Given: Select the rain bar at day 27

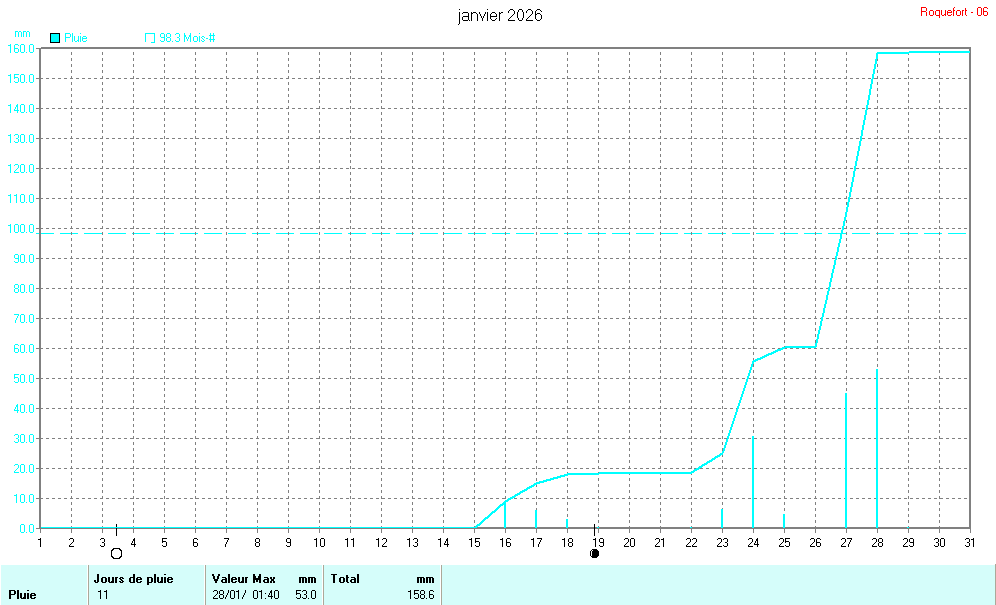Looking at the screenshot, I should tap(846, 460).
